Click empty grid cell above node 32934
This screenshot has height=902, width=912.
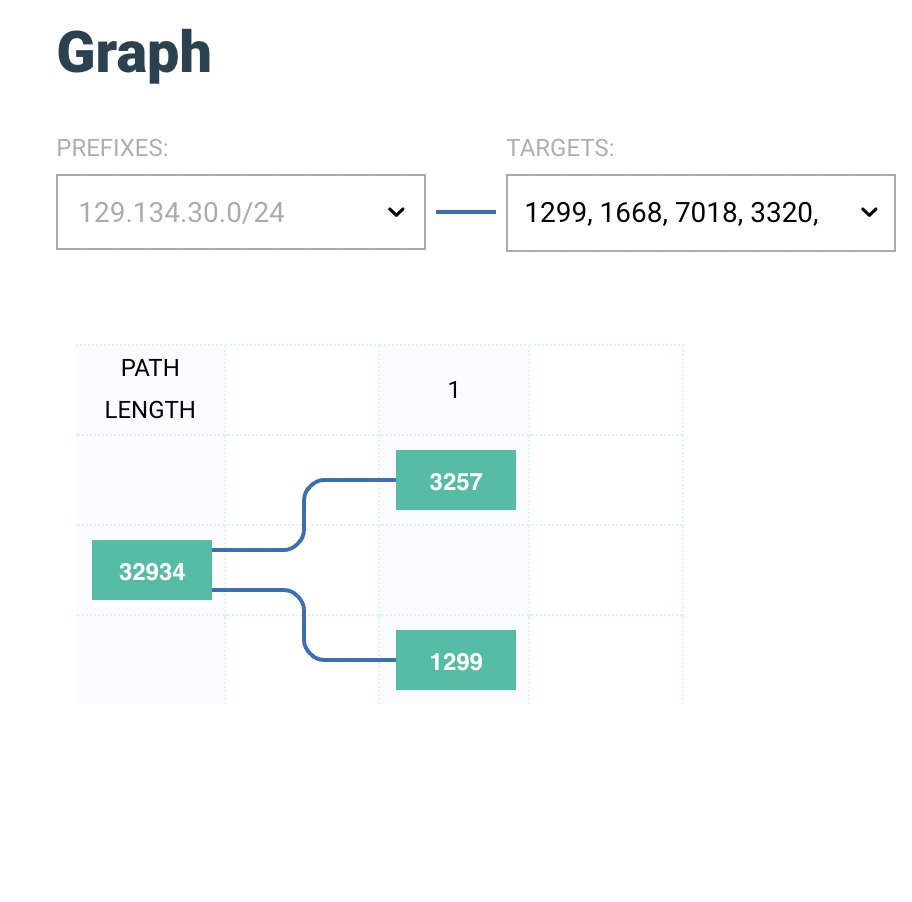click(150, 480)
